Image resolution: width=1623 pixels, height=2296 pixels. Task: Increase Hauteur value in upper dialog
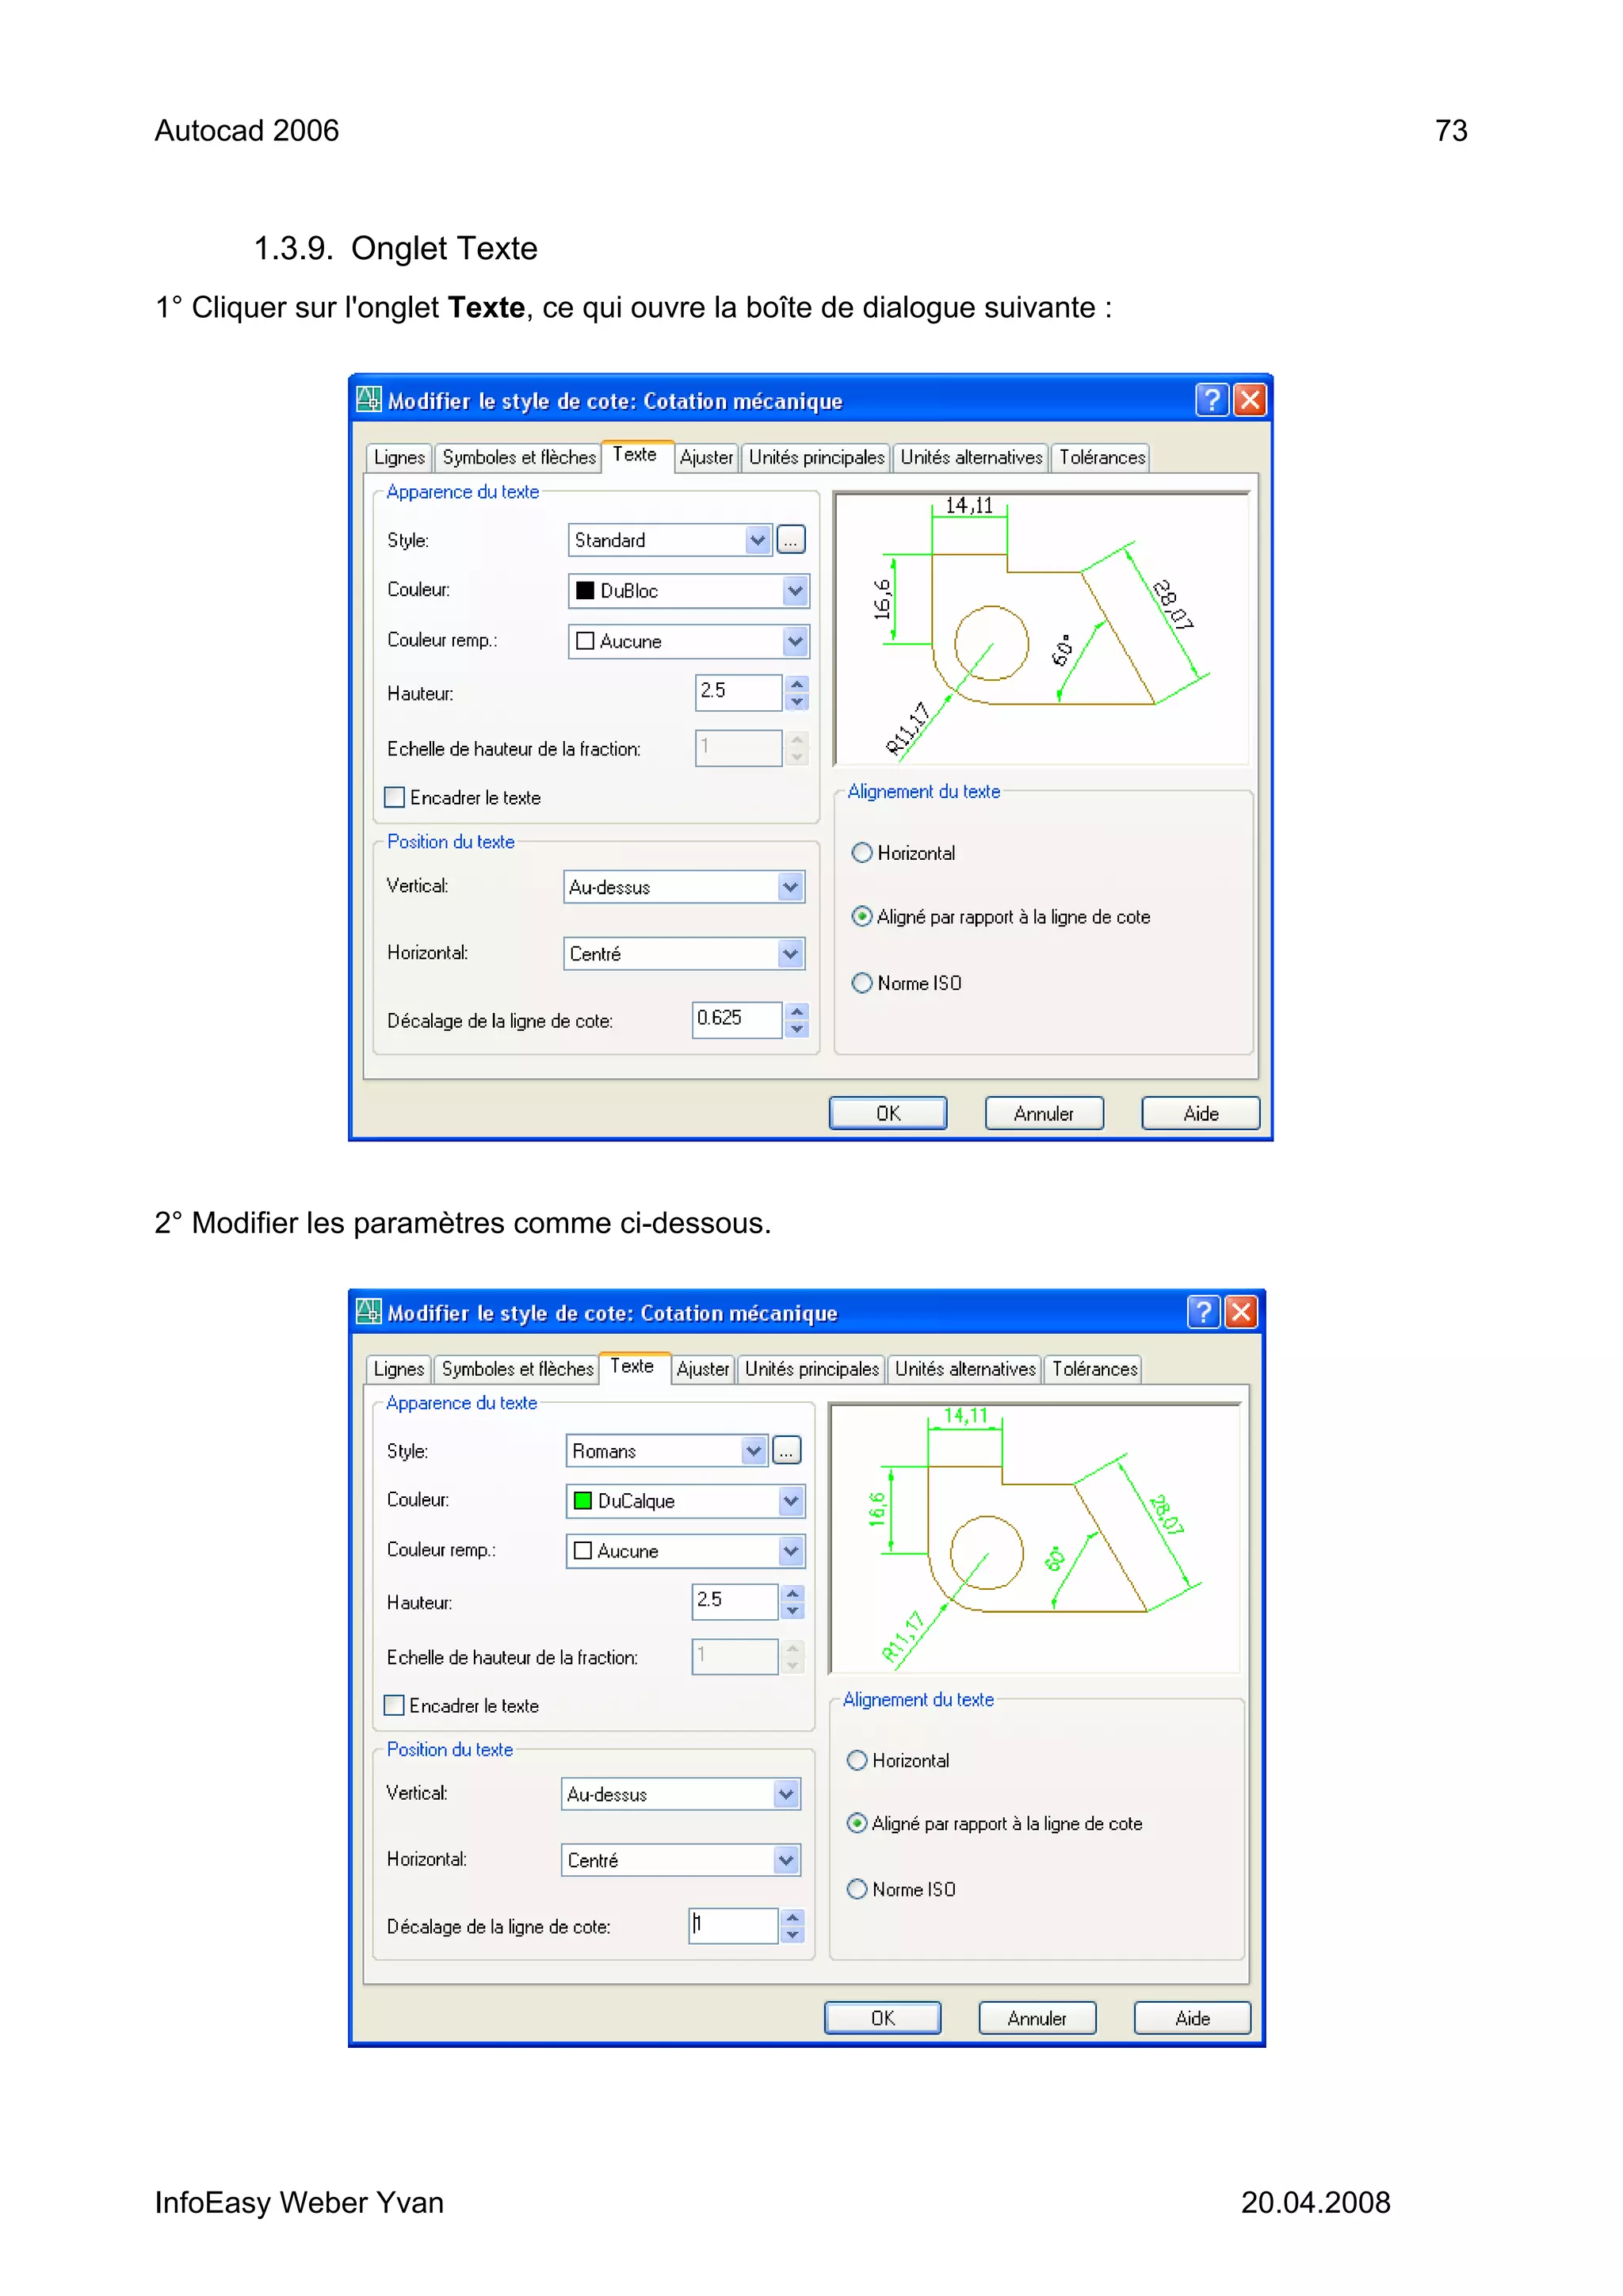tap(797, 684)
